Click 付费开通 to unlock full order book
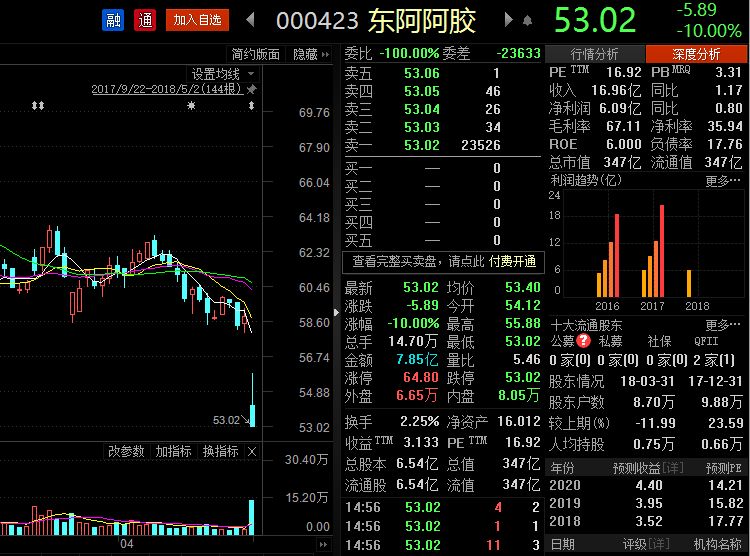The width and height of the screenshot is (750, 556). point(512,261)
